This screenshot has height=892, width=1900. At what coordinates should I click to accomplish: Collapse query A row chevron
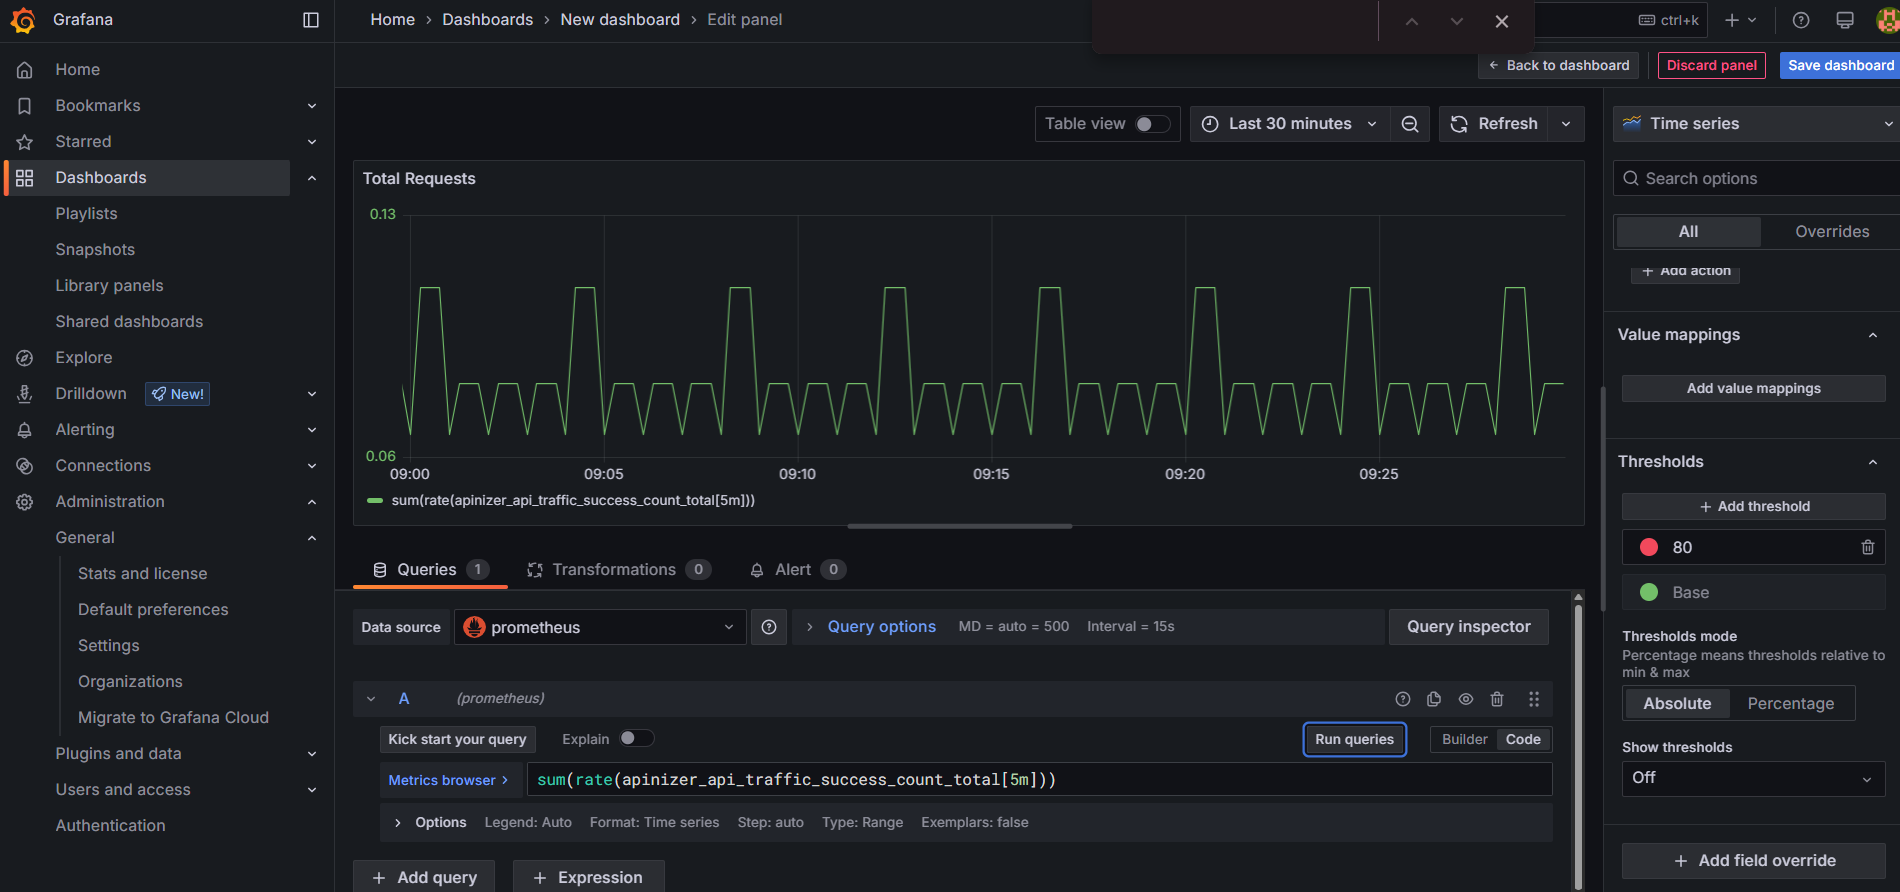[x=371, y=699]
